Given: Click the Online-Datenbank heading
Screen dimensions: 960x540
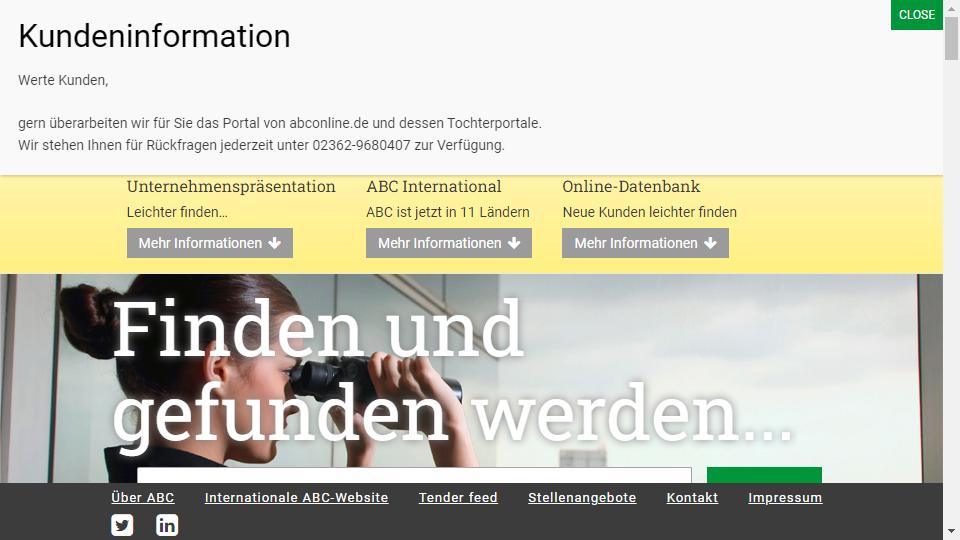Looking at the screenshot, I should tap(631, 187).
